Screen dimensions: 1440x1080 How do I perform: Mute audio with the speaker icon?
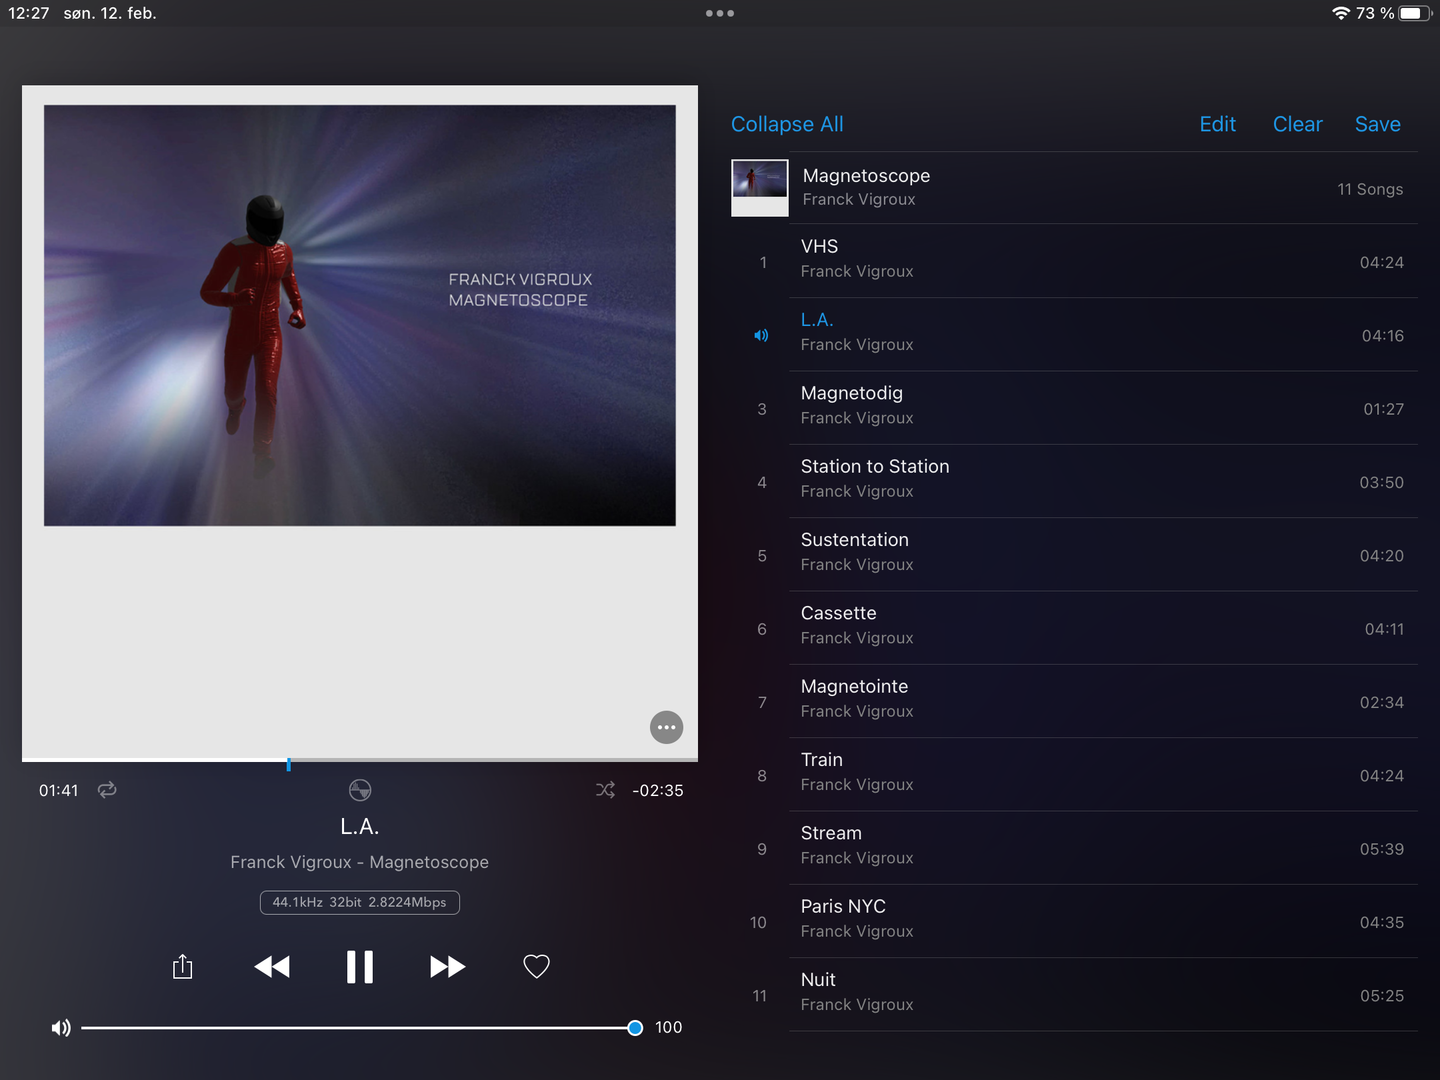[61, 1028]
